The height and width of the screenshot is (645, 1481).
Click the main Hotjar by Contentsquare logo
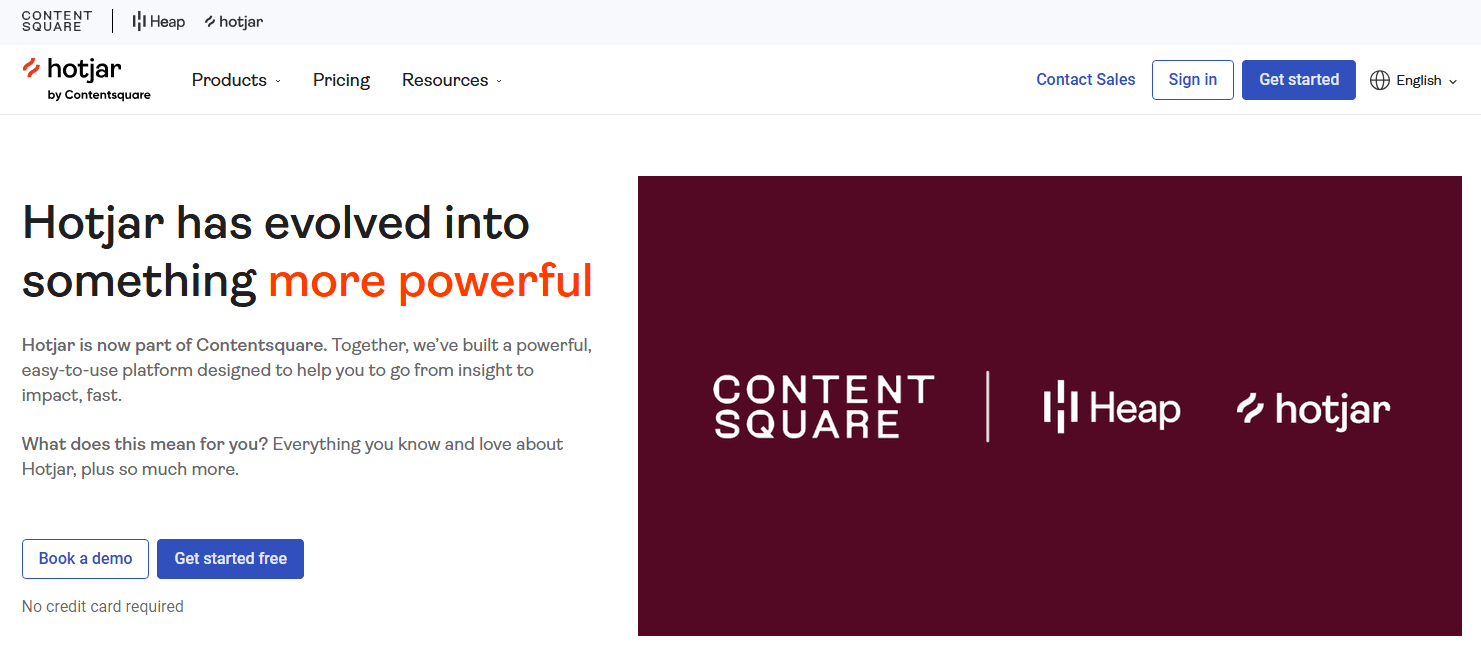86,79
